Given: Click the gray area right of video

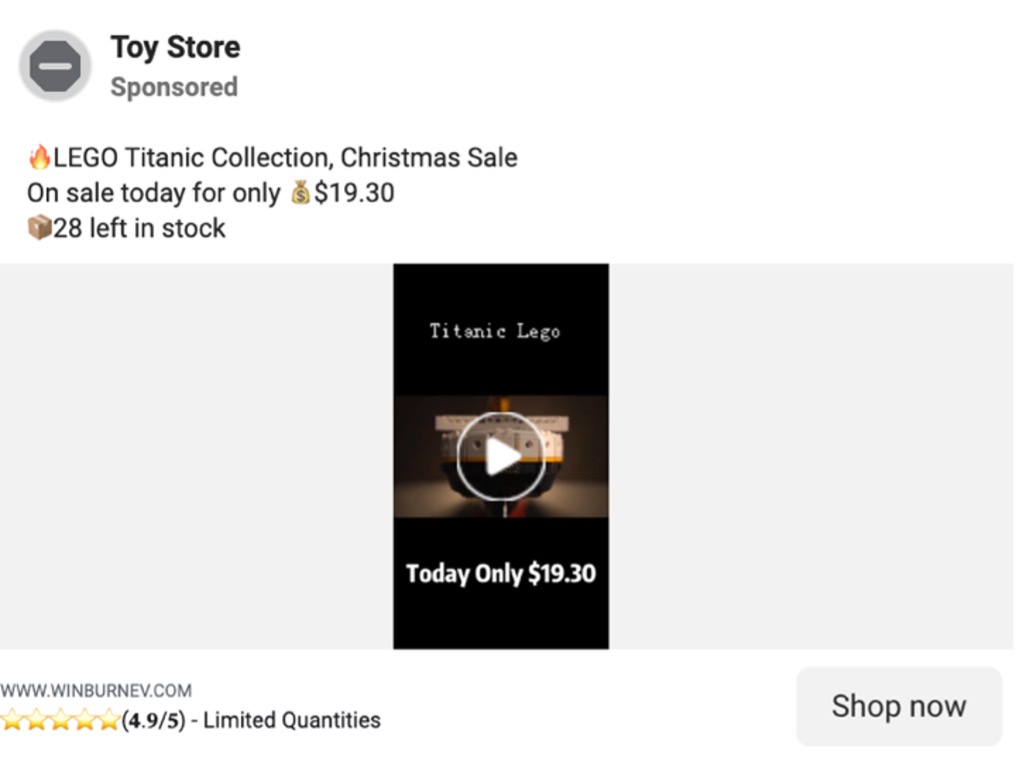Looking at the screenshot, I should point(810,455).
